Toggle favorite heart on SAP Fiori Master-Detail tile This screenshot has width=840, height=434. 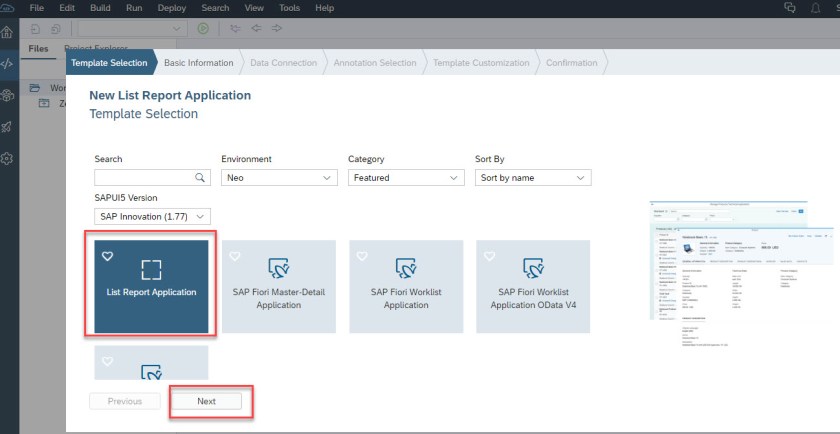235,256
